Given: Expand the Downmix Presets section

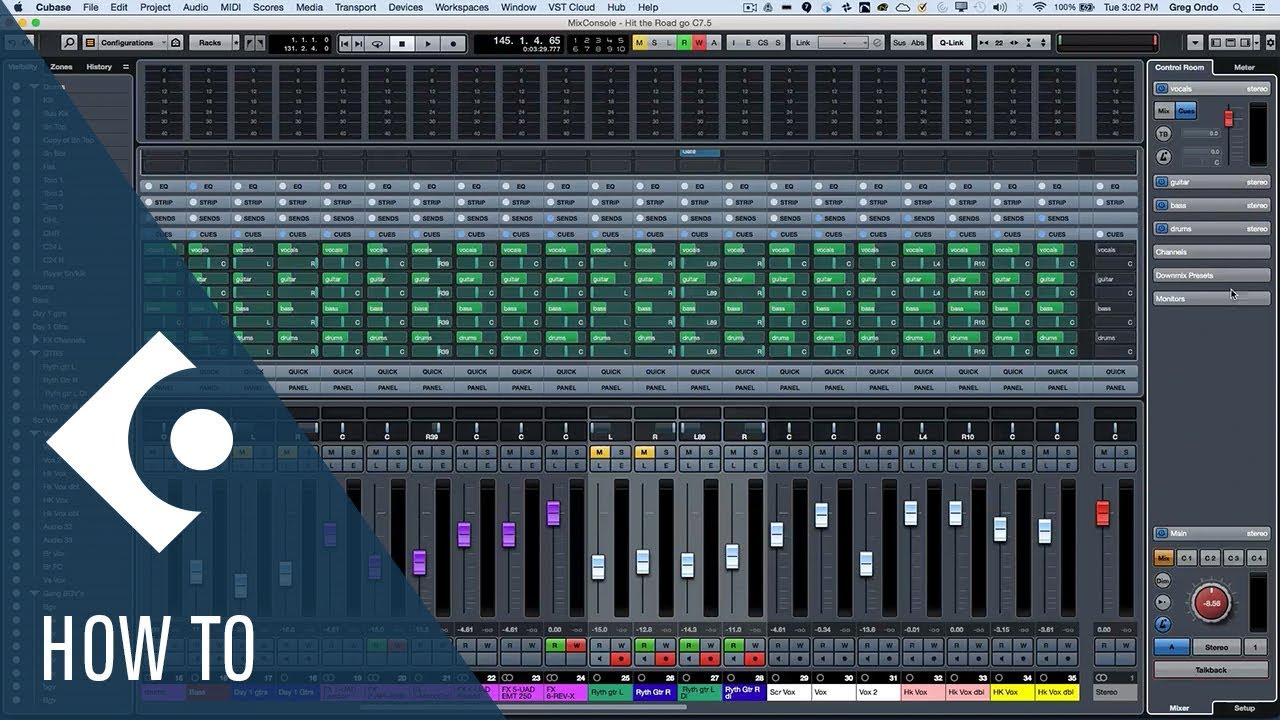Looking at the screenshot, I should click(1210, 275).
